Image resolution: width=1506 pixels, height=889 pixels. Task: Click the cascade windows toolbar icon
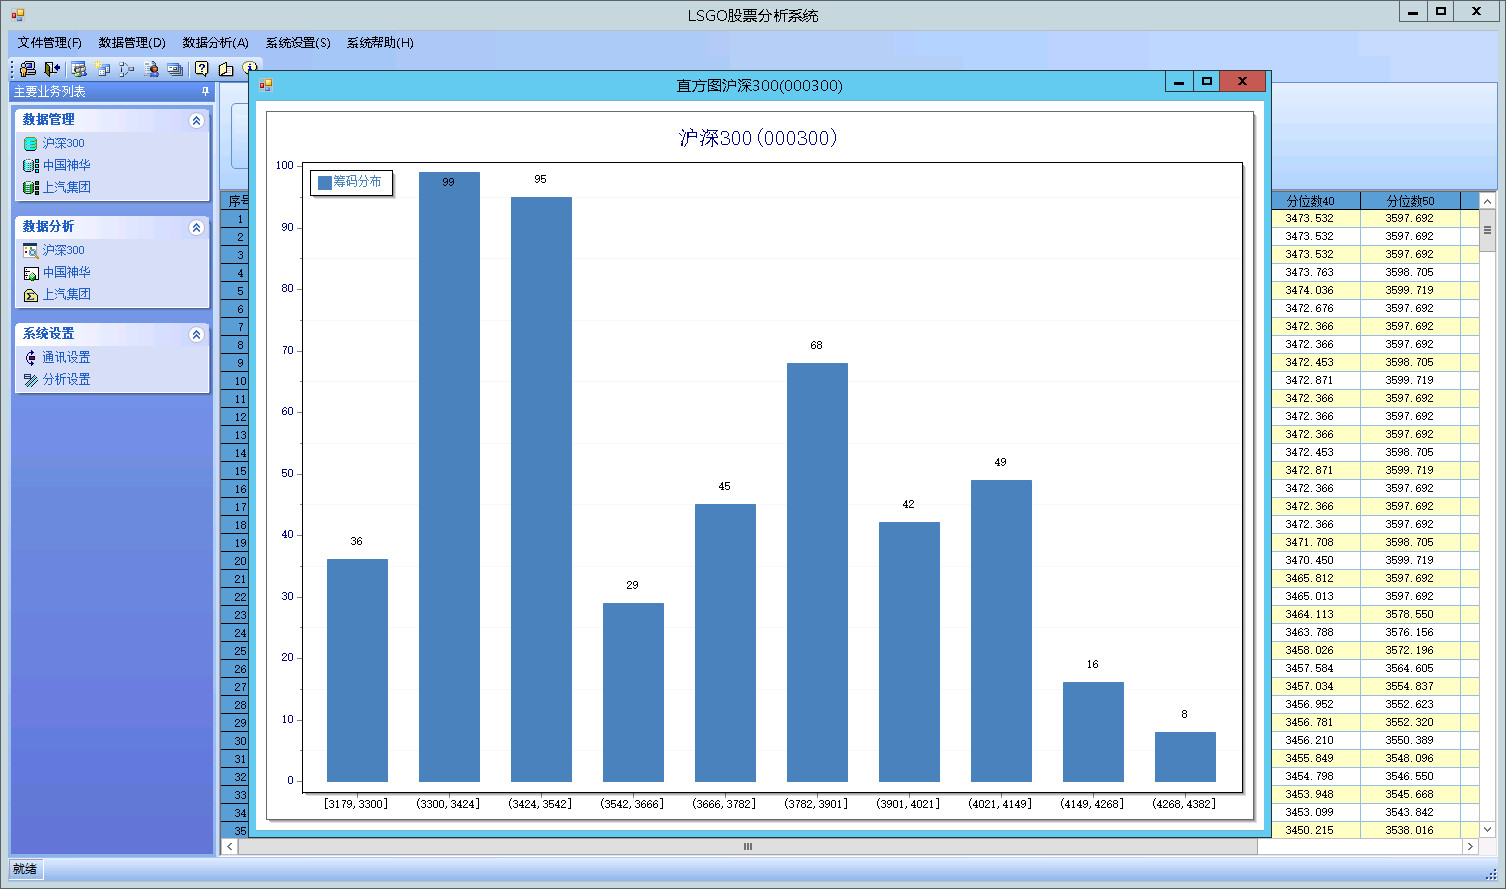pyautogui.click(x=175, y=69)
